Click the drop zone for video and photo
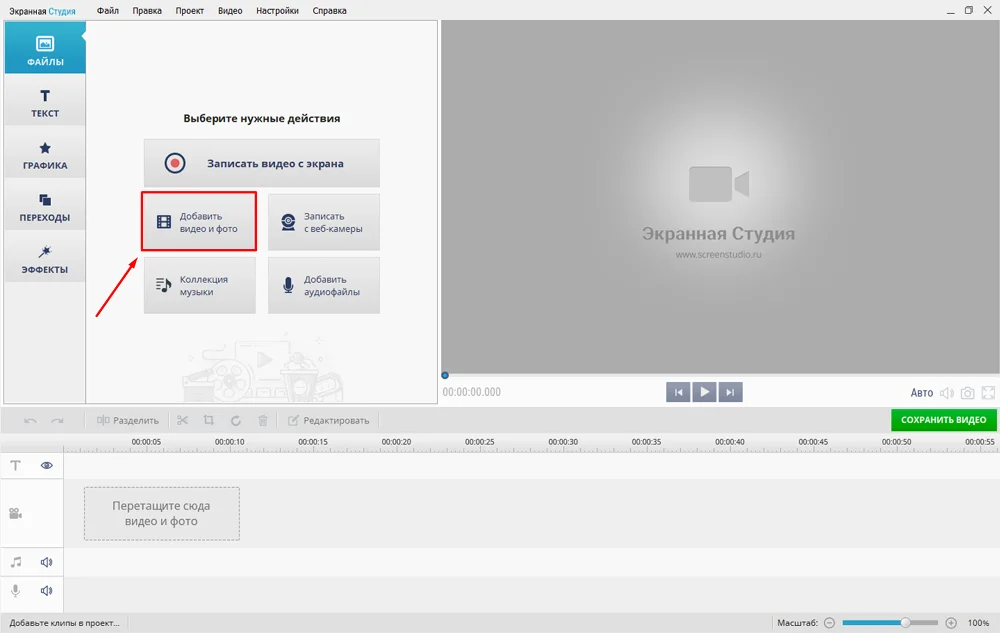This screenshot has width=1000, height=633. (x=162, y=514)
